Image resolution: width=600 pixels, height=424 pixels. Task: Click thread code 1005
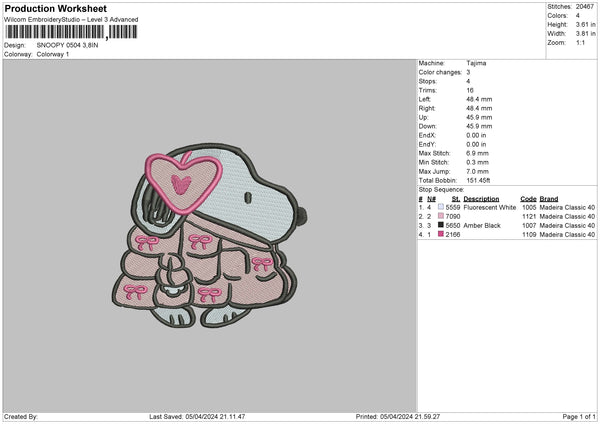click(x=529, y=207)
